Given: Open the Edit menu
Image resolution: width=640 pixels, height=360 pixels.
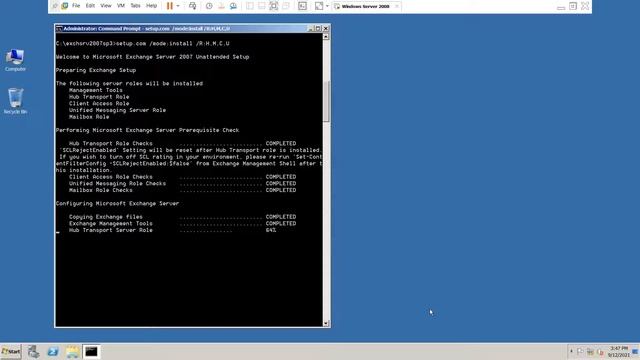Looking at the screenshot, I should point(90,6).
